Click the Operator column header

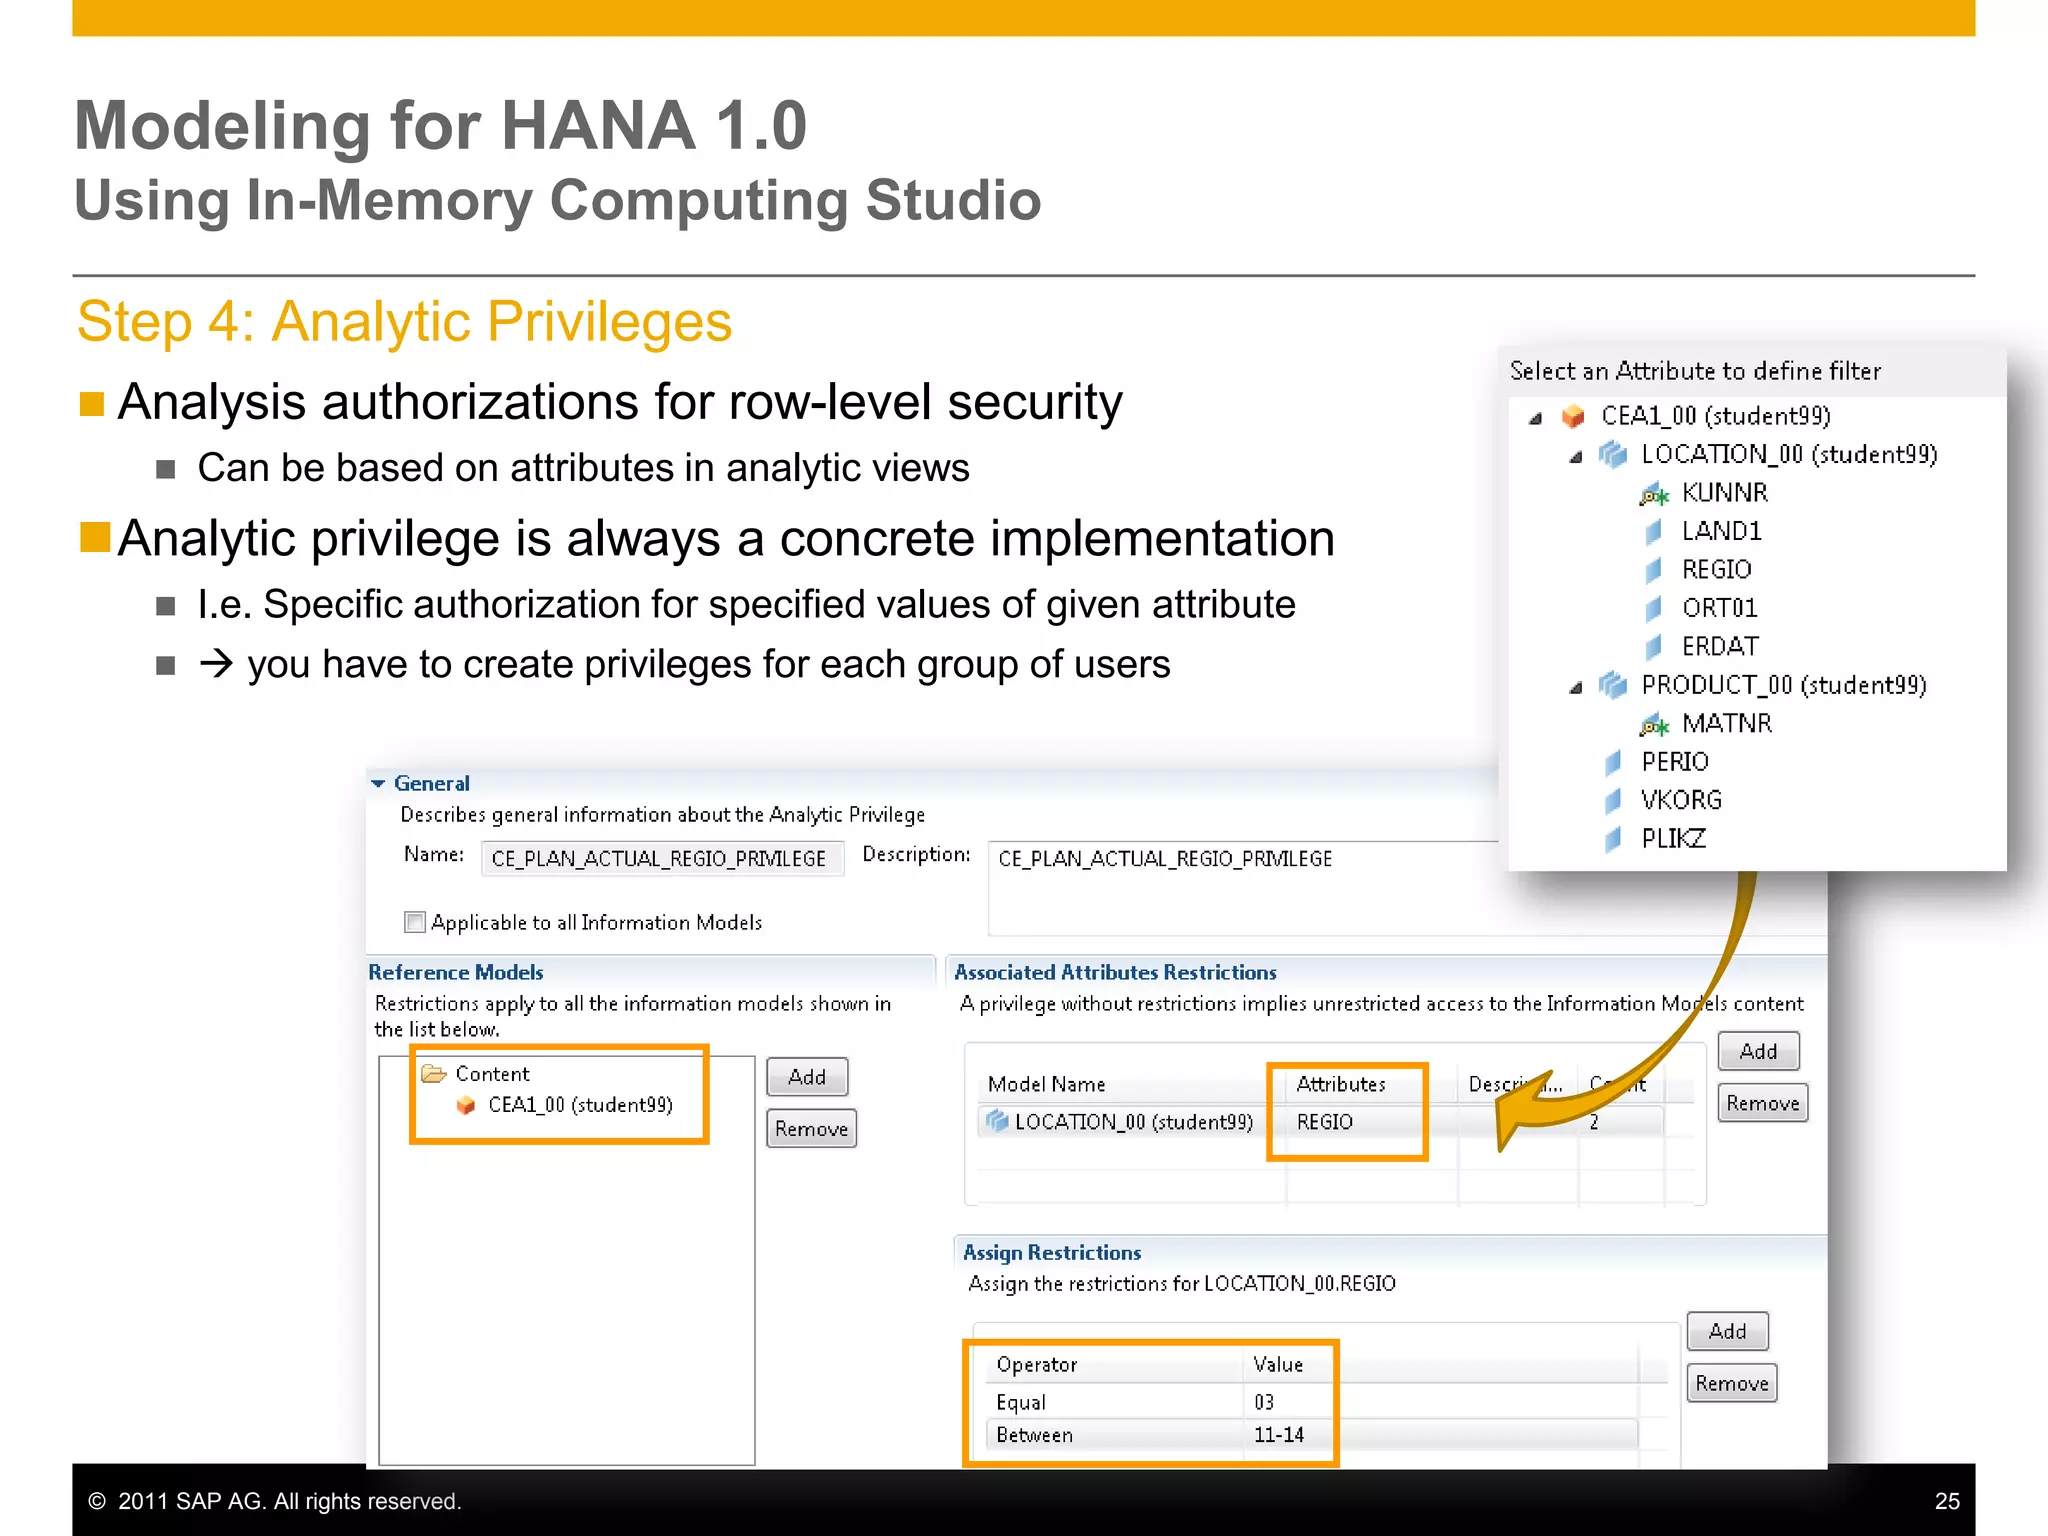(1036, 1365)
